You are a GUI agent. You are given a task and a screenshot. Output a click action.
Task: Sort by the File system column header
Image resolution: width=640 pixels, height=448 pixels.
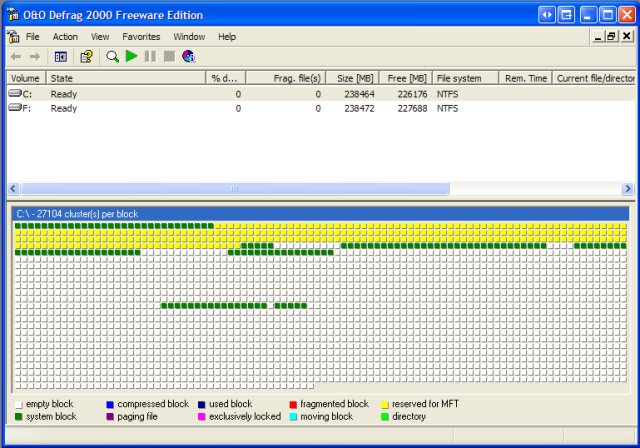coord(460,78)
